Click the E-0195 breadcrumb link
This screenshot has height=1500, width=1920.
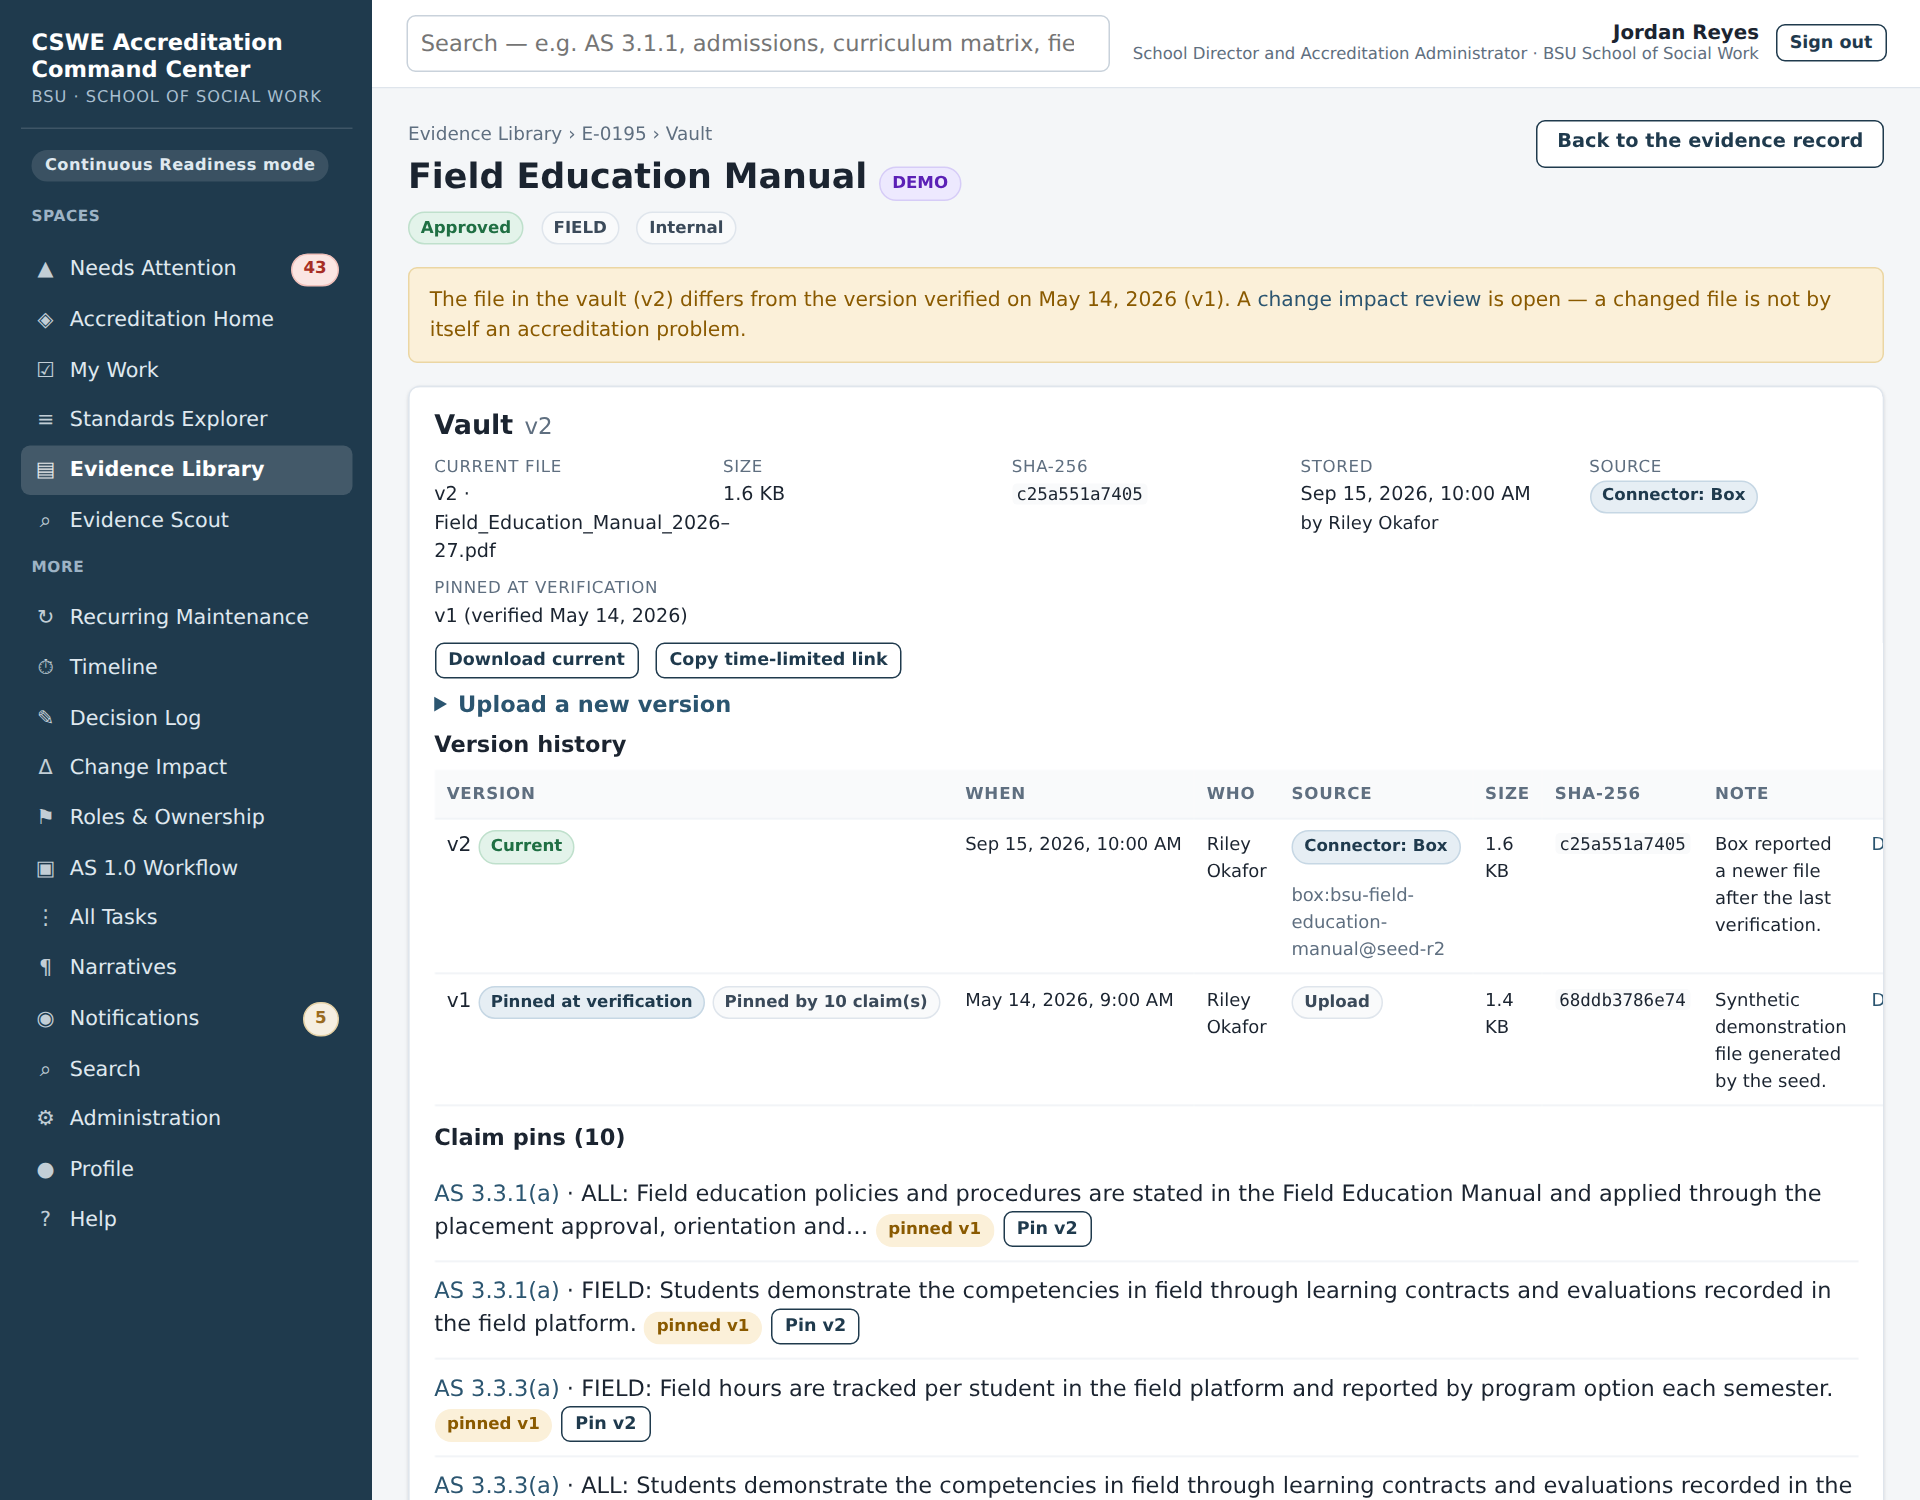click(613, 134)
